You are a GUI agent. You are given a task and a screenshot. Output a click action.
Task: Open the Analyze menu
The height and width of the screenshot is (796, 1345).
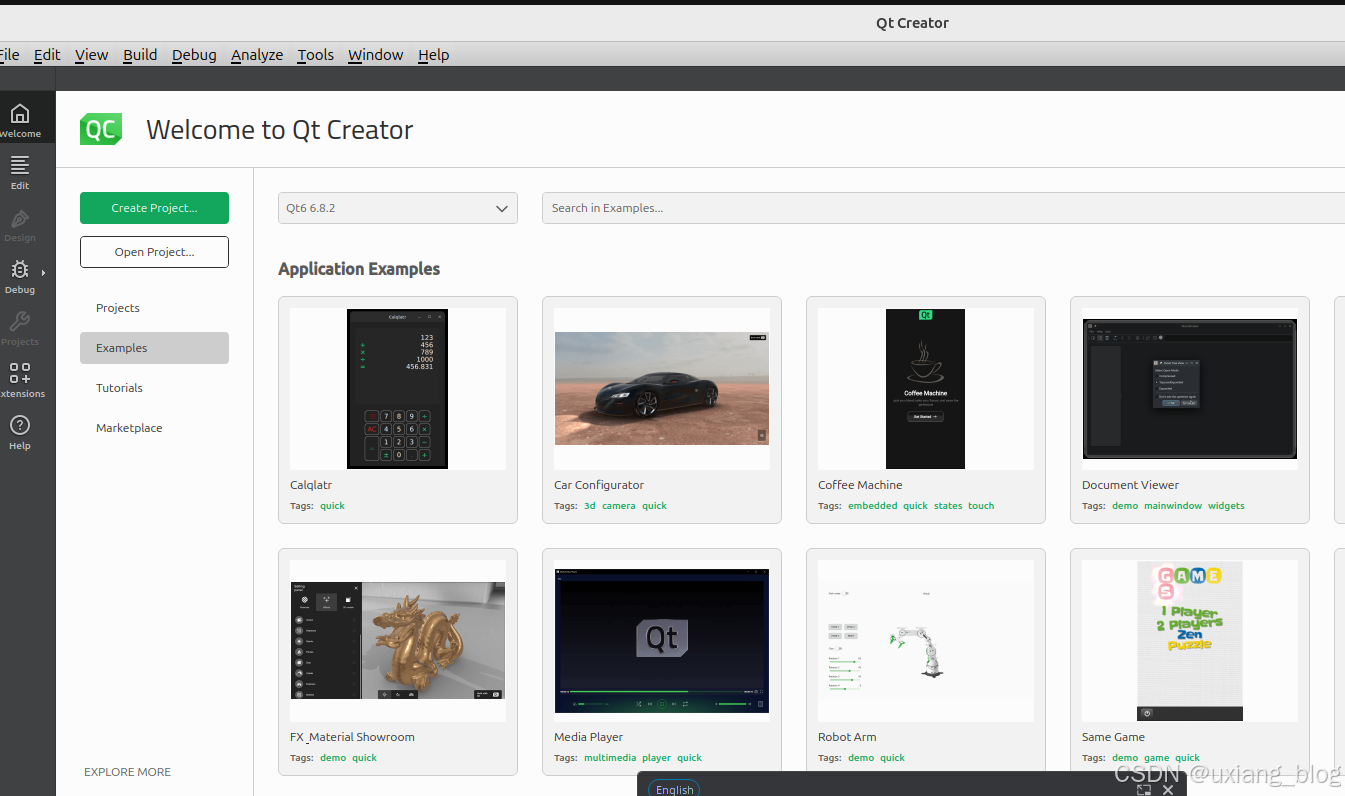coord(257,55)
